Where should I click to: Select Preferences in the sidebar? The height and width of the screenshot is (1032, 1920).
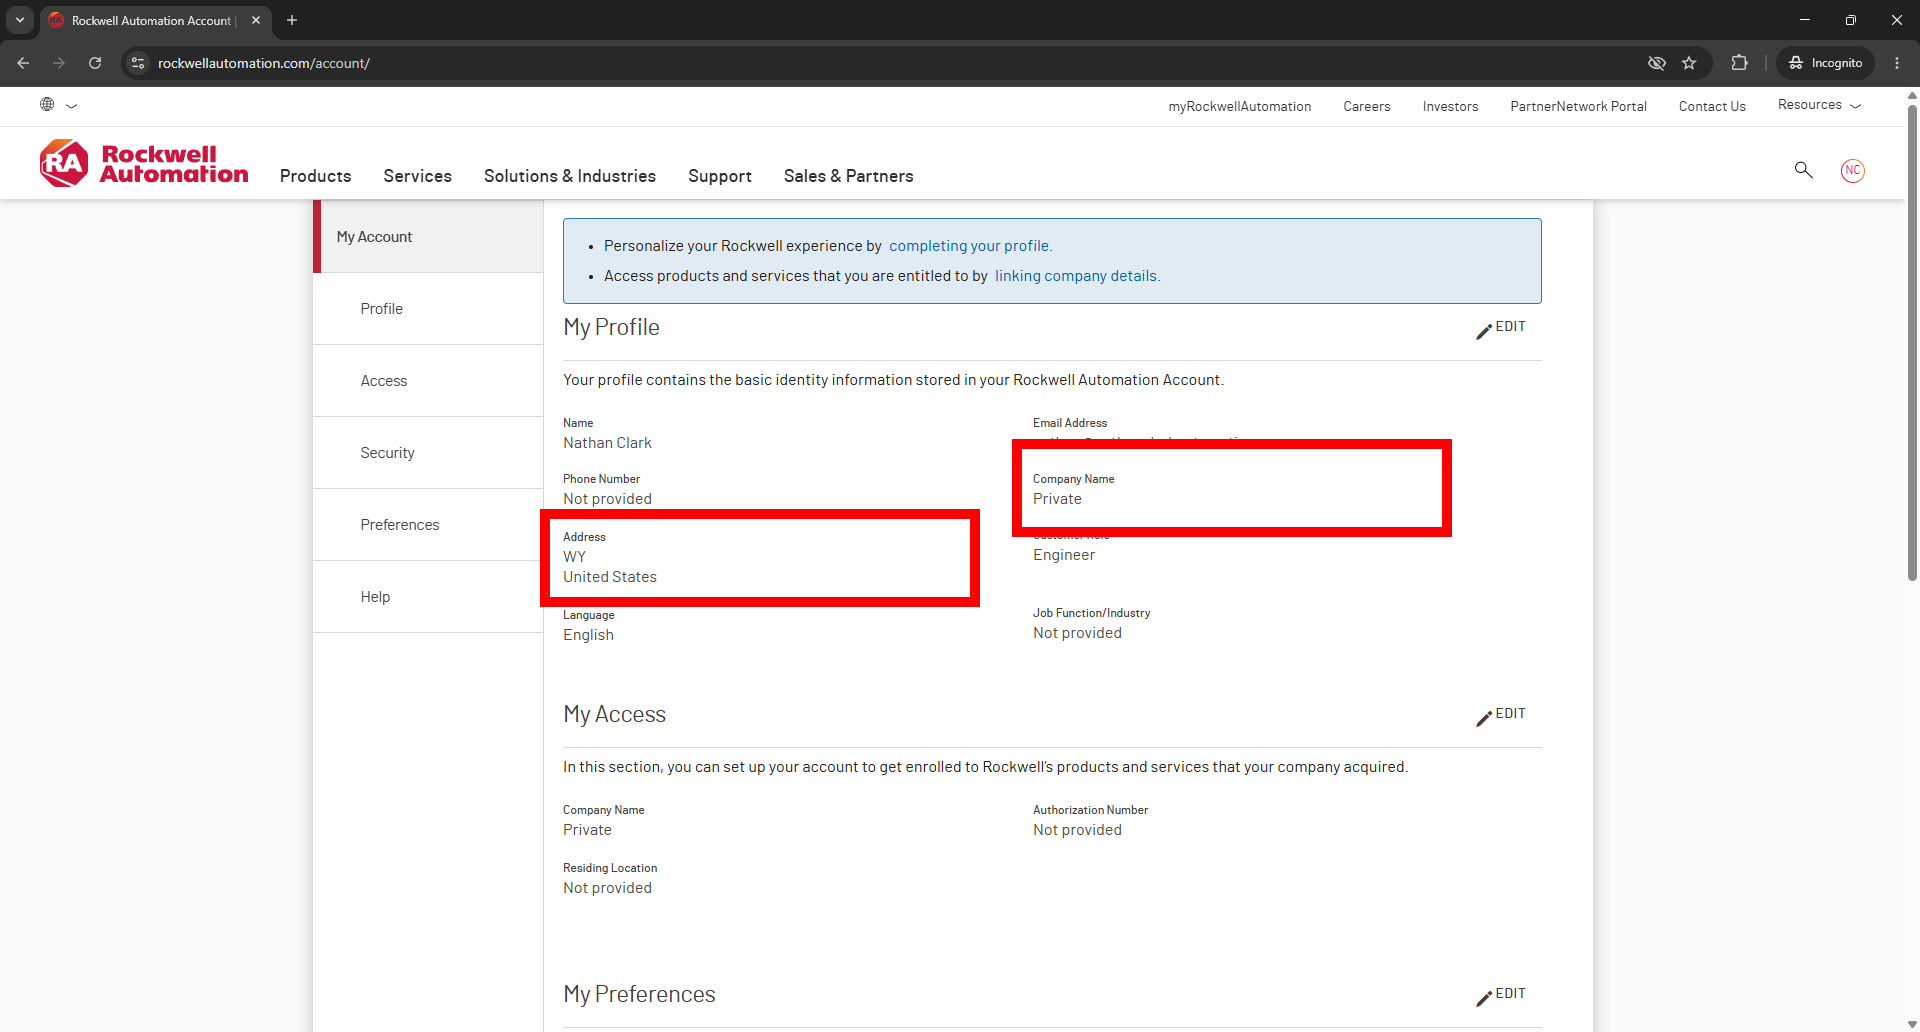(x=428, y=525)
